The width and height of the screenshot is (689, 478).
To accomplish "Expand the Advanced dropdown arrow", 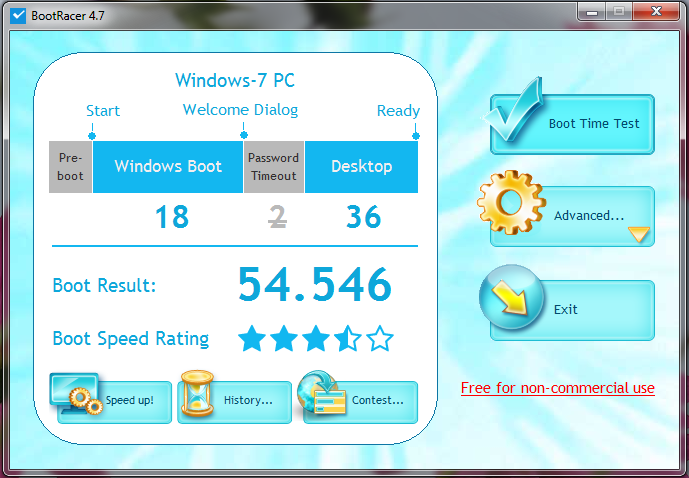I will [x=639, y=234].
